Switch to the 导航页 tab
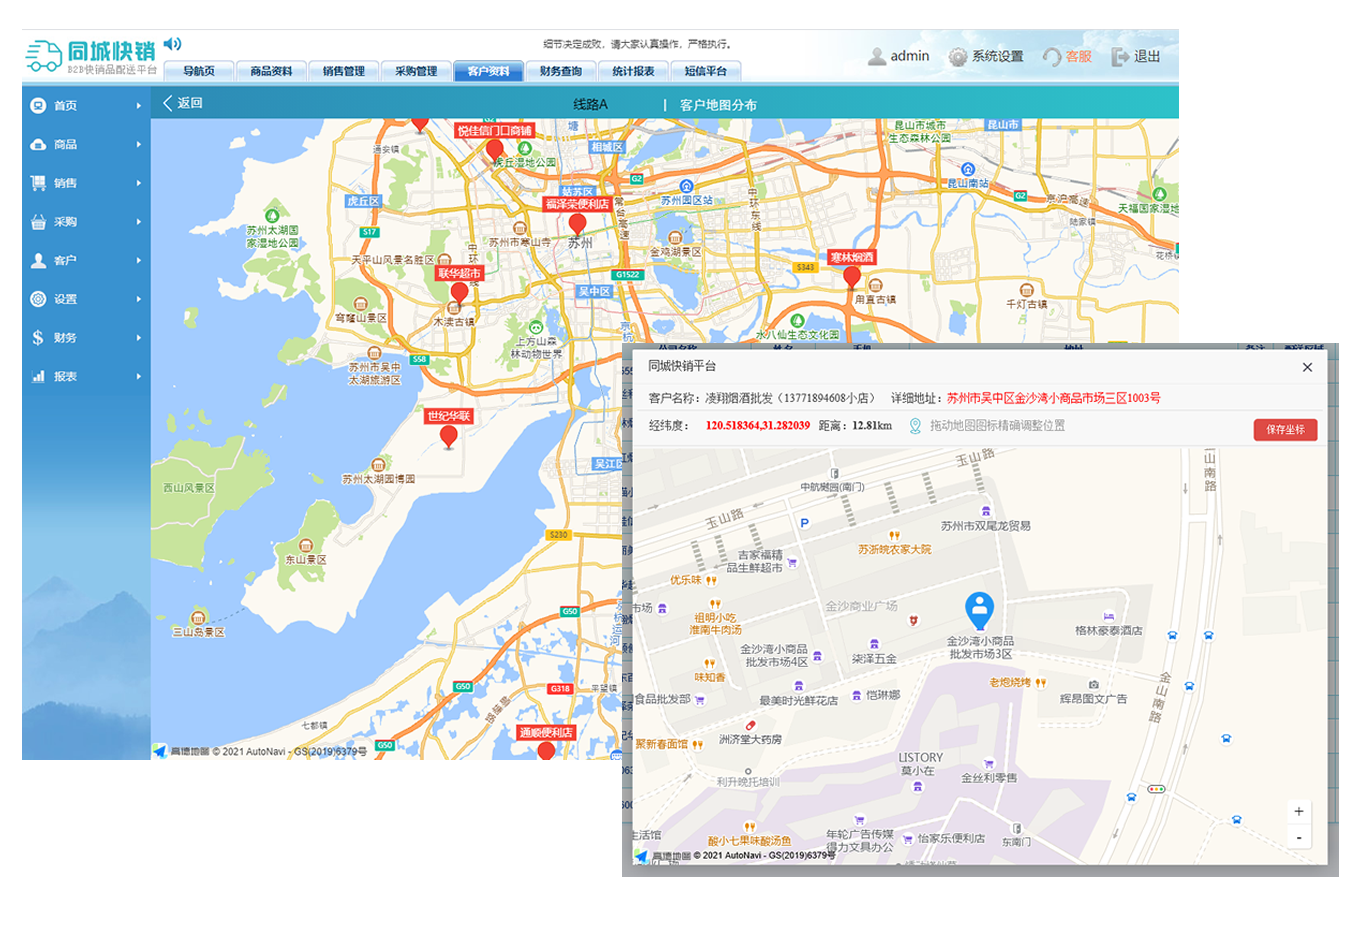Image resolution: width=1368 pixels, height=946 pixels. coord(199,71)
